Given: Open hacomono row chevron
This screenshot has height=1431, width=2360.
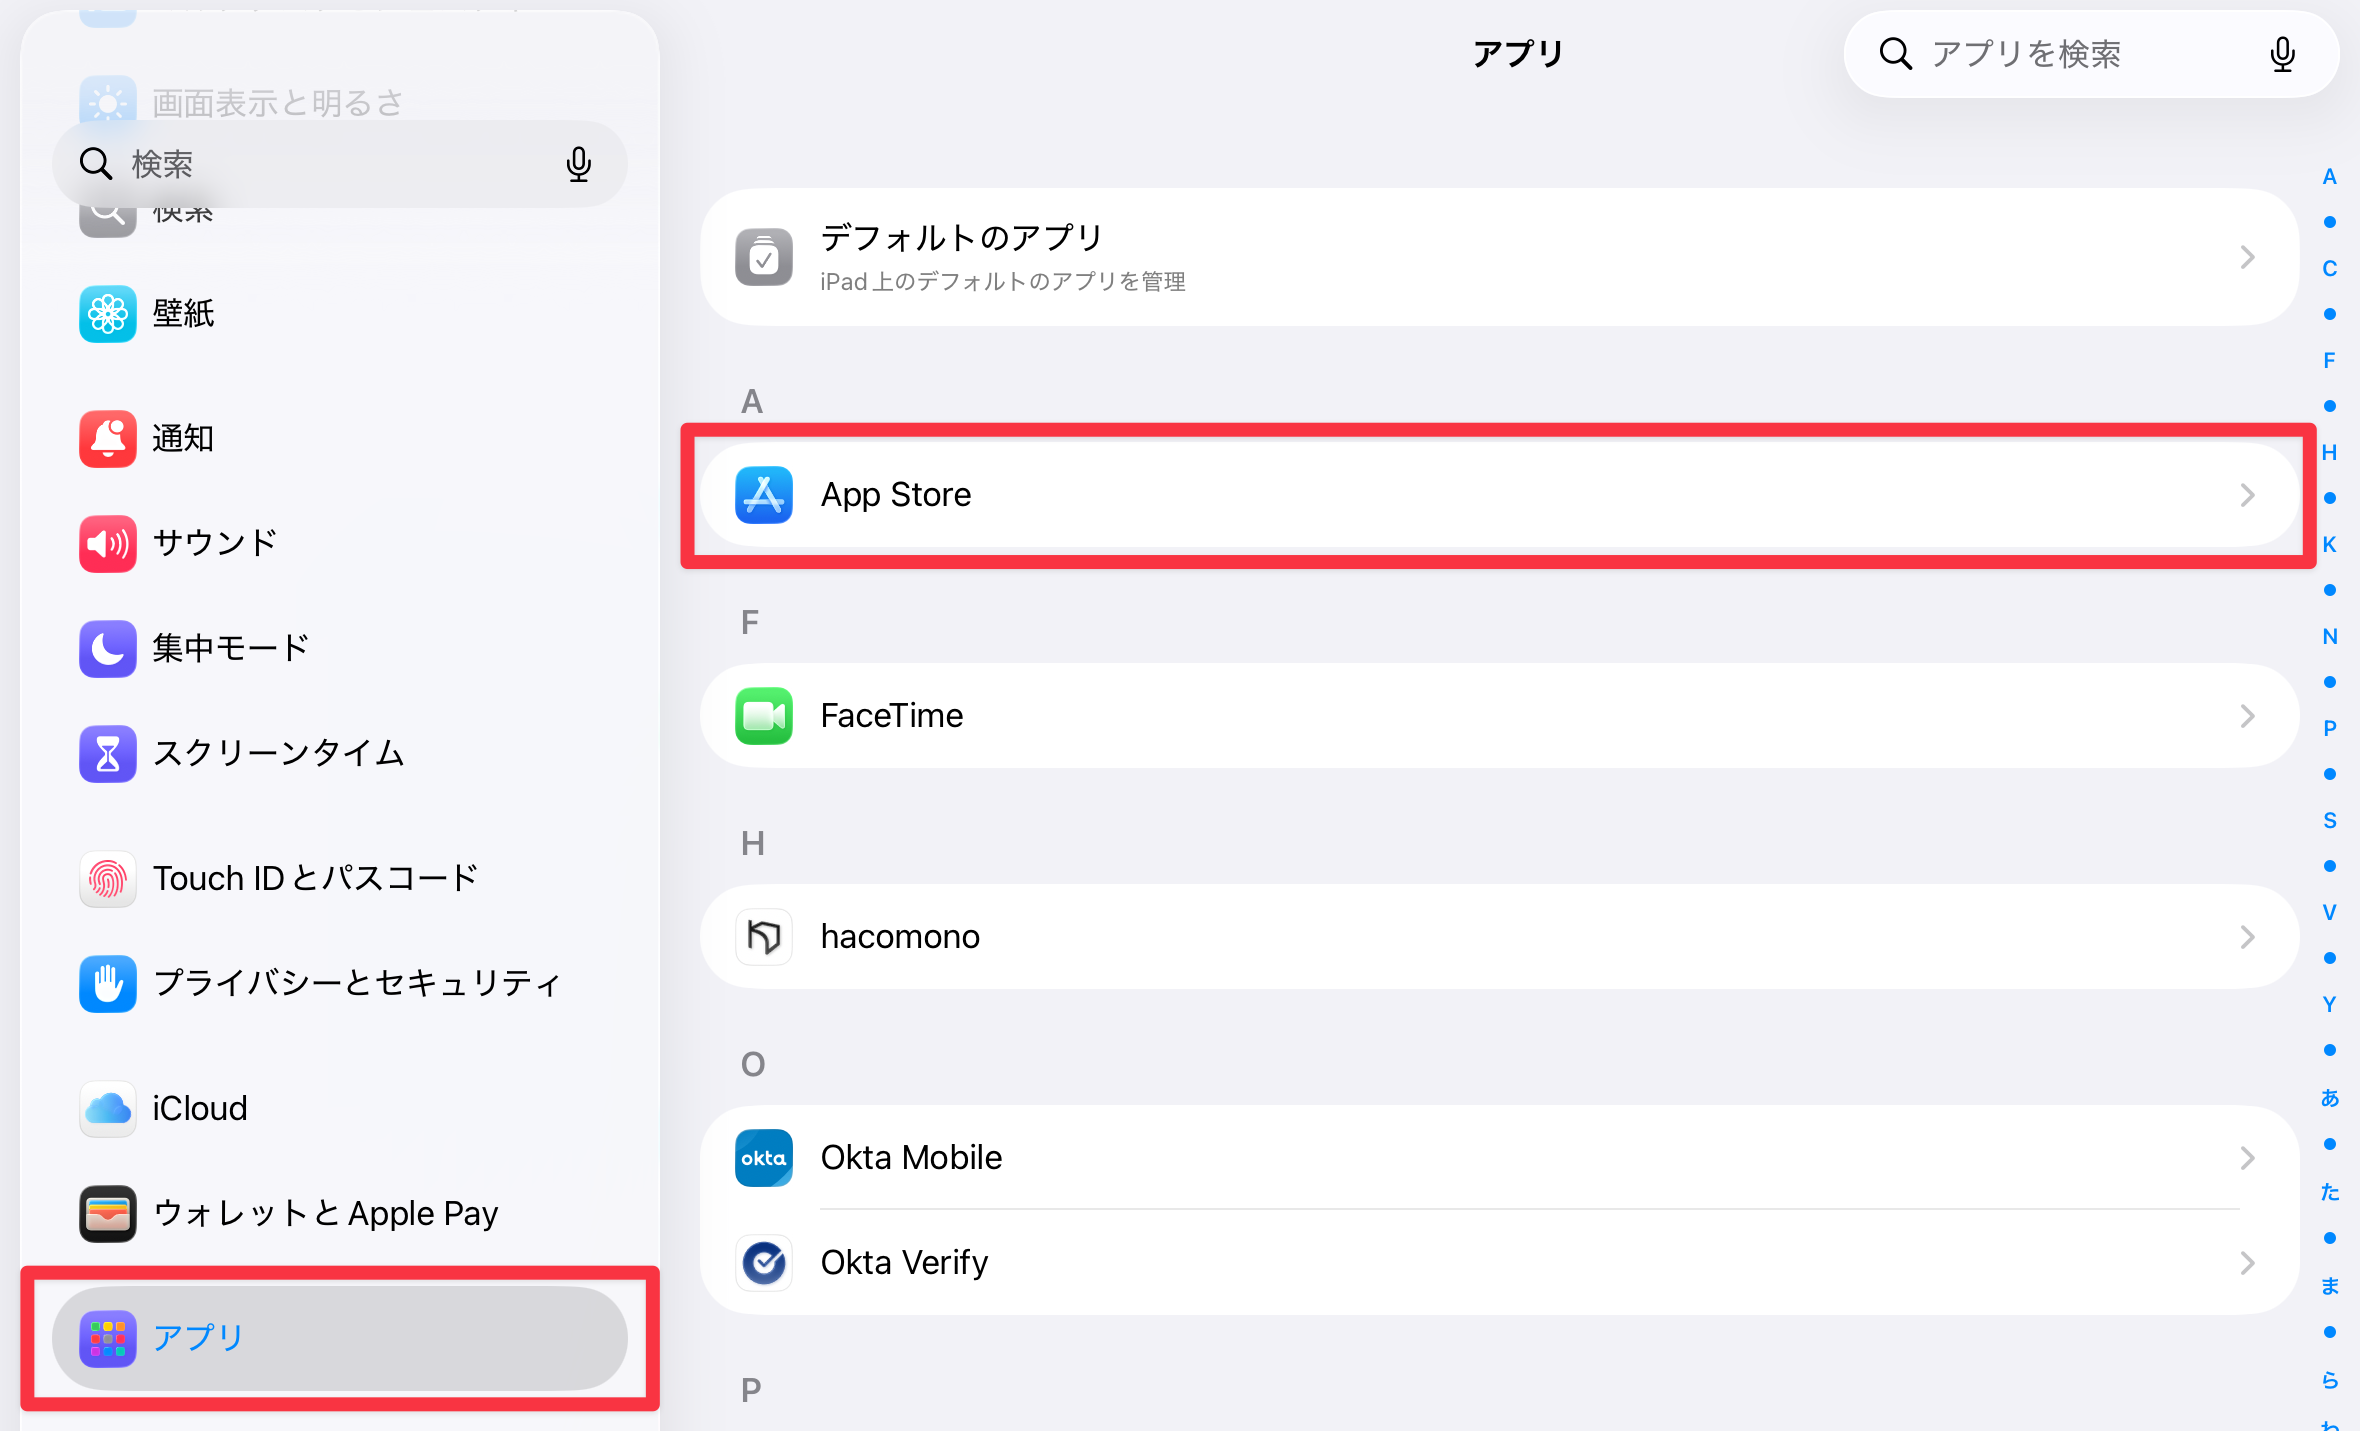Looking at the screenshot, I should point(2248,937).
